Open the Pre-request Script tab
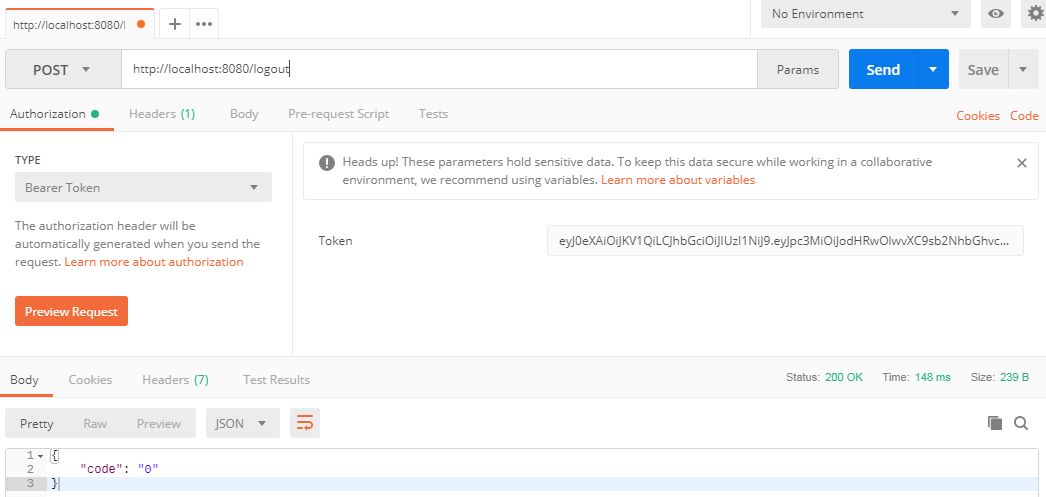1046x497 pixels. (x=338, y=114)
